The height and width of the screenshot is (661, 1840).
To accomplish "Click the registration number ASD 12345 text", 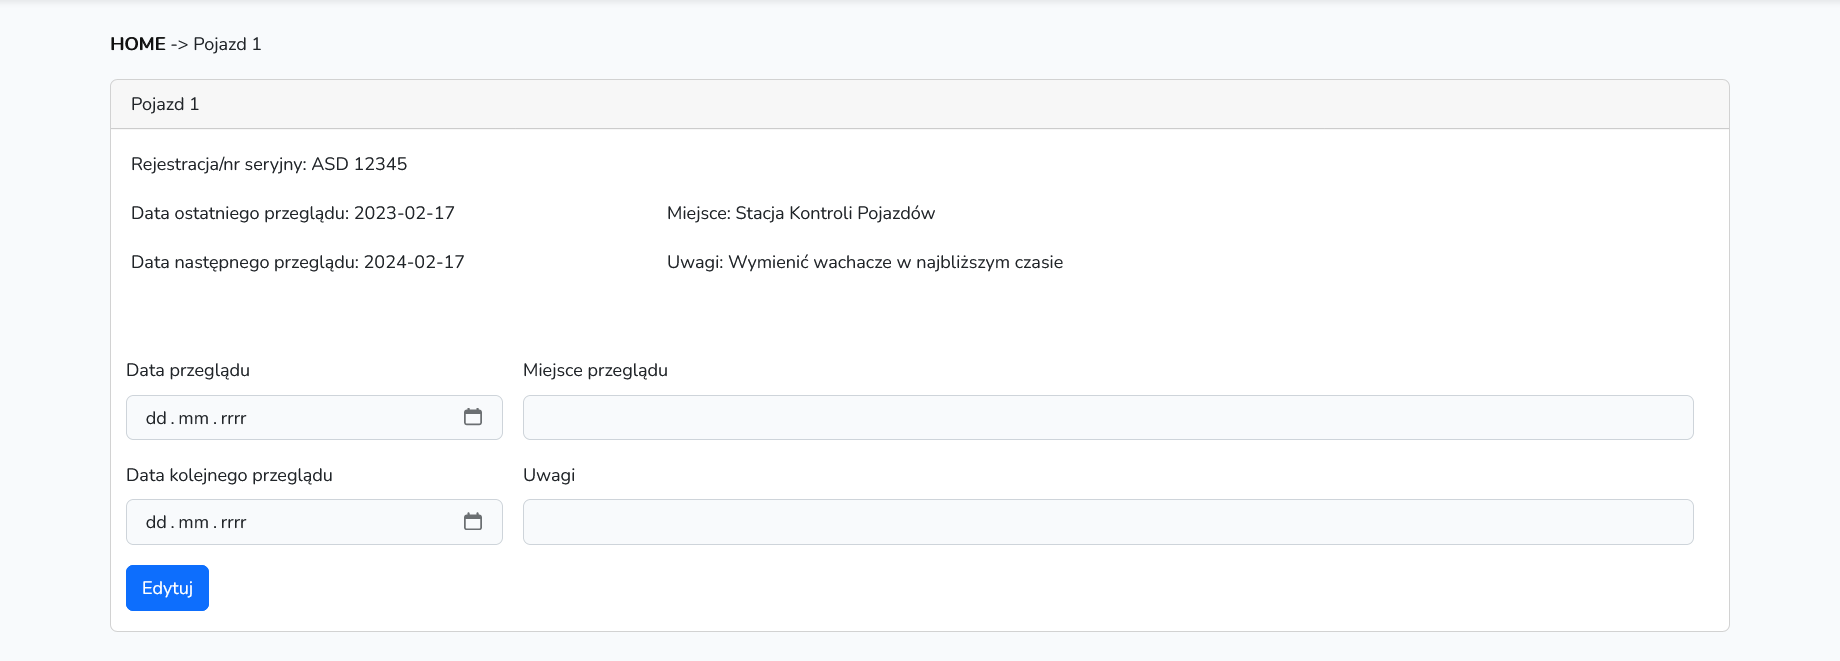I will coord(359,164).
